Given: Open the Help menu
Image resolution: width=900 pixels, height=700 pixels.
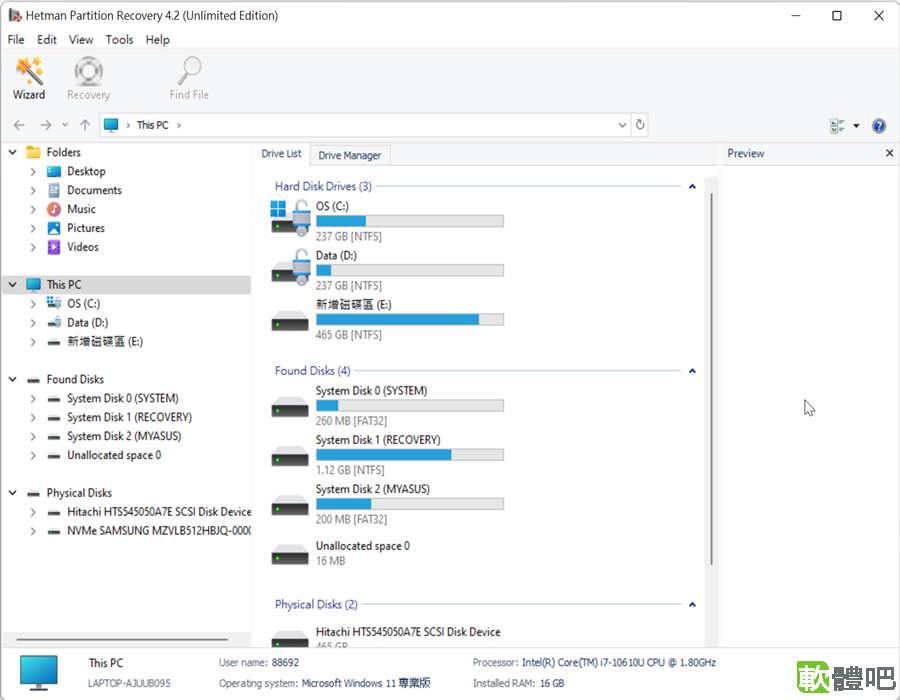Looking at the screenshot, I should click(157, 40).
